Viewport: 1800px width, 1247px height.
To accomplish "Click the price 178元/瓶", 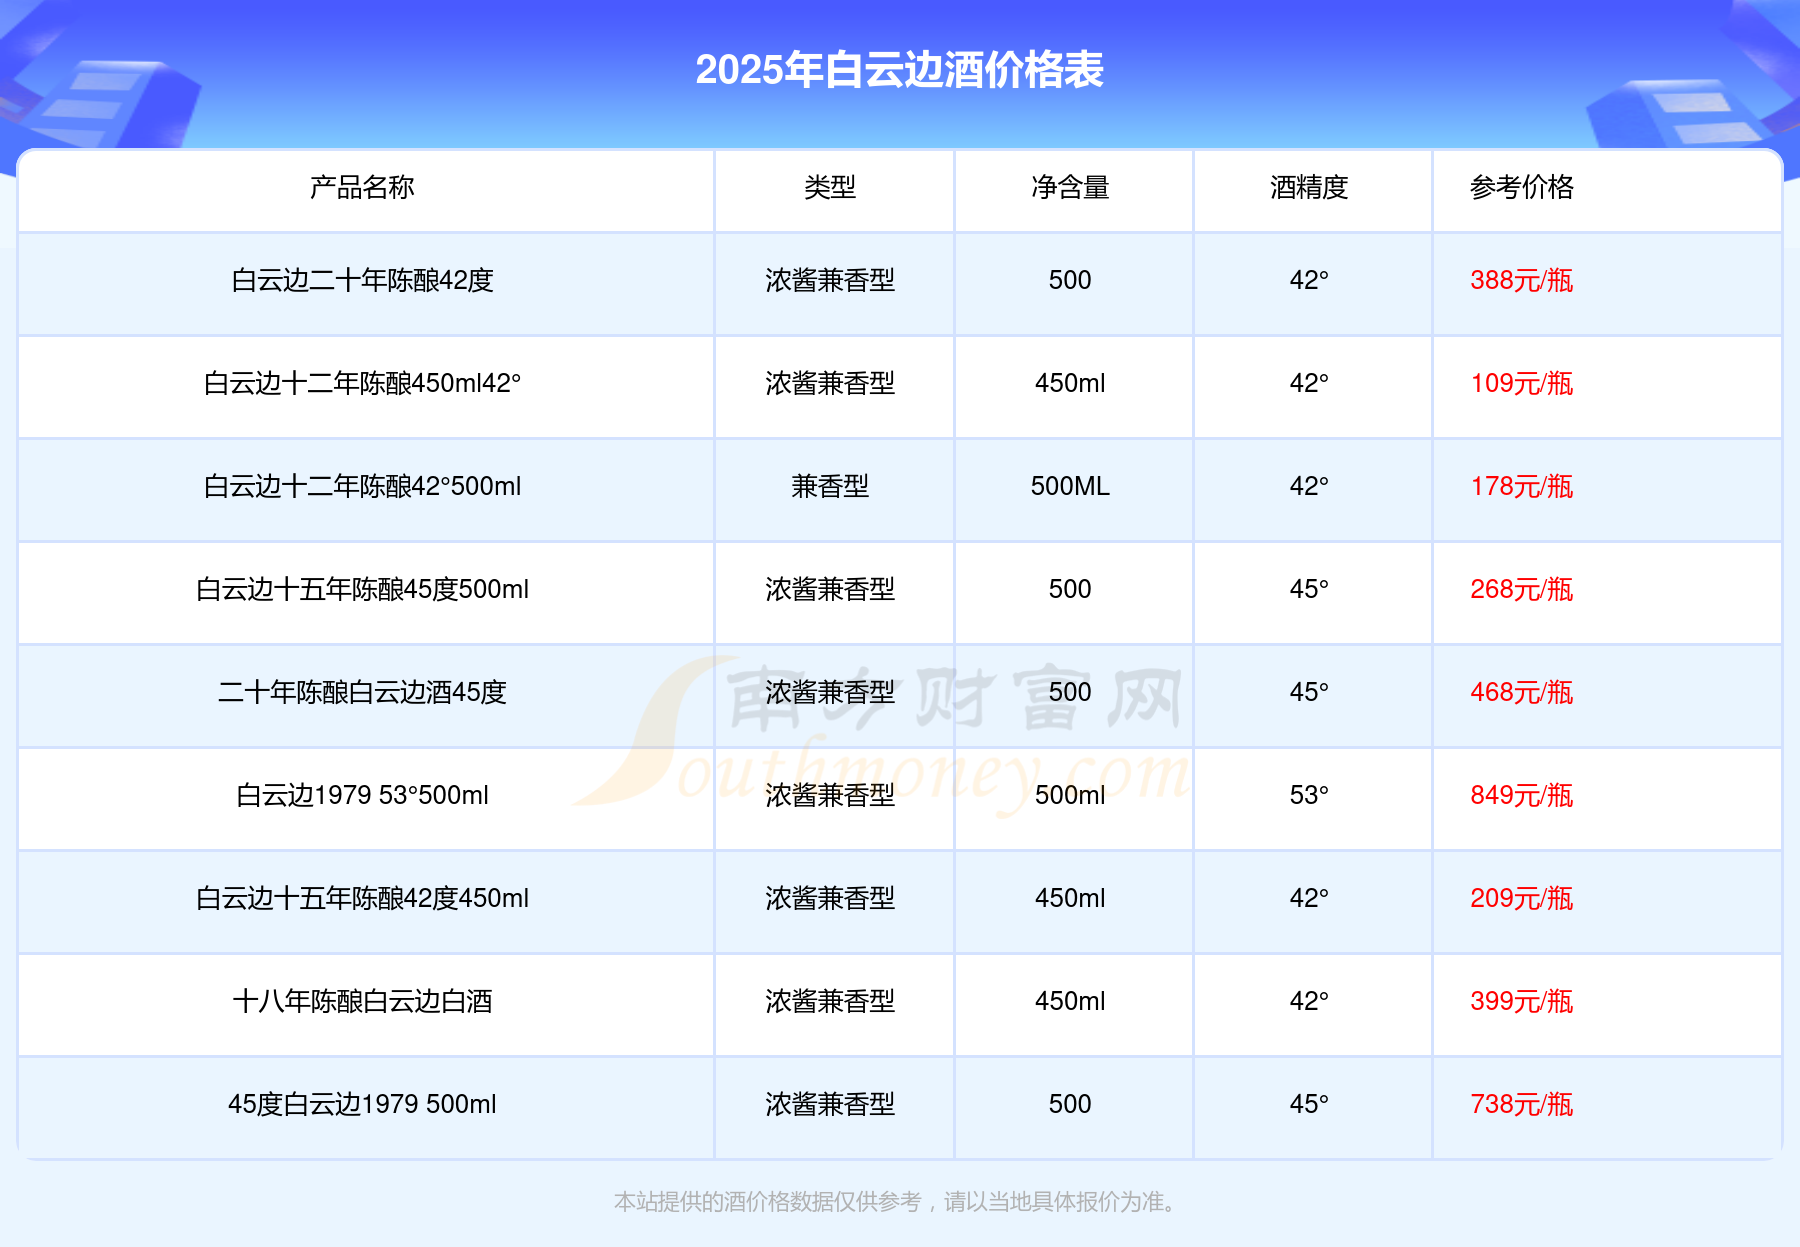I will tap(1522, 486).
